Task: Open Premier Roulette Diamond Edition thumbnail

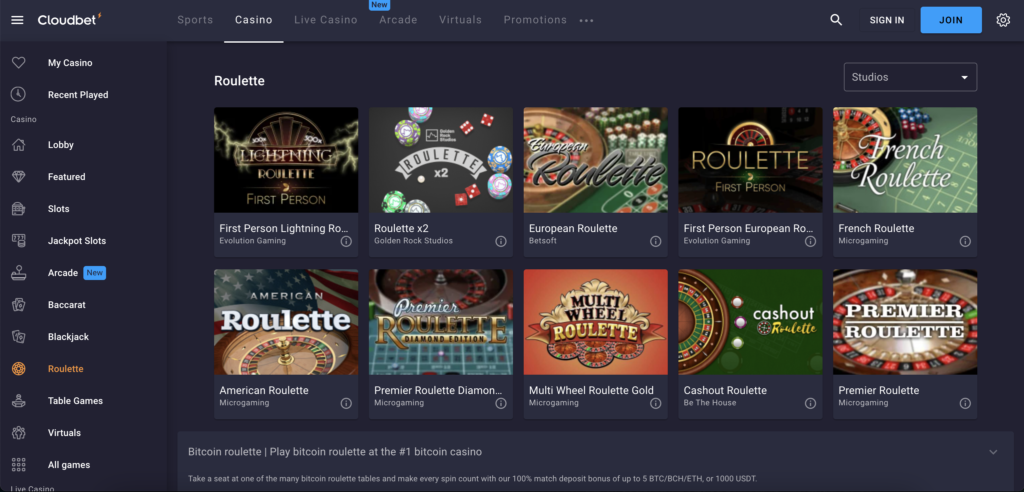Action: 441,322
